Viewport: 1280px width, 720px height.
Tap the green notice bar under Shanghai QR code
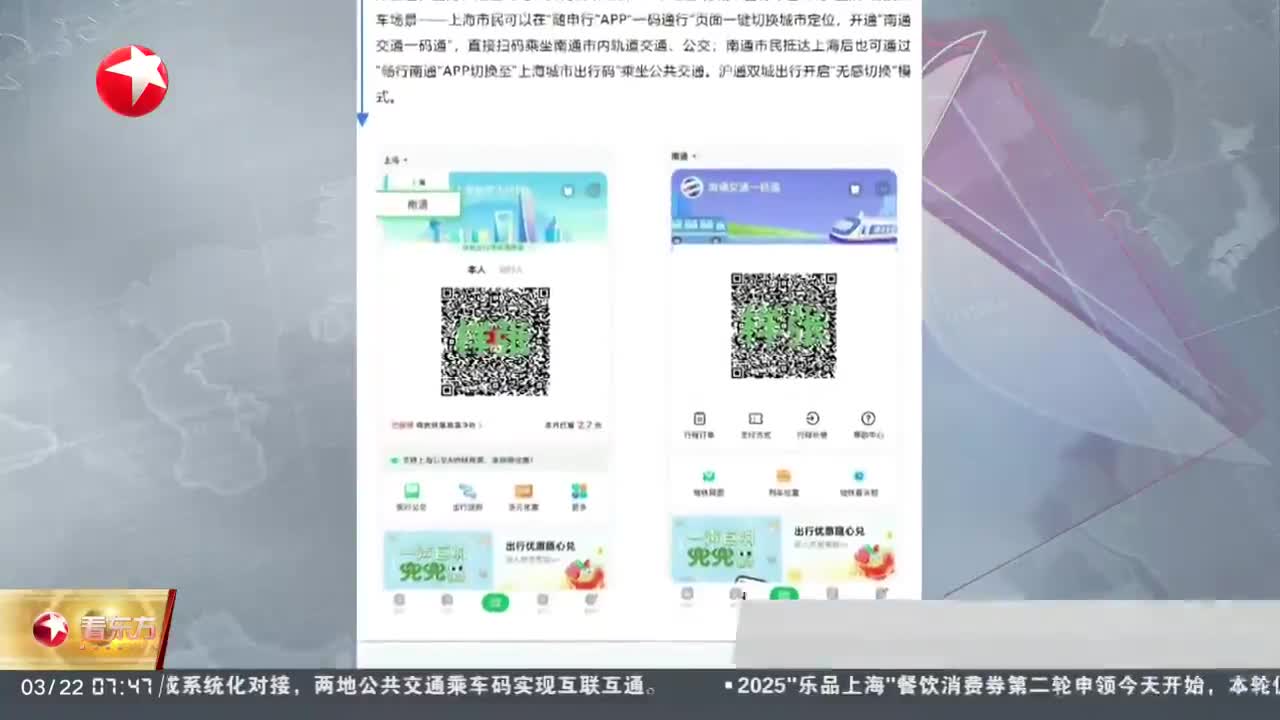[x=496, y=460]
